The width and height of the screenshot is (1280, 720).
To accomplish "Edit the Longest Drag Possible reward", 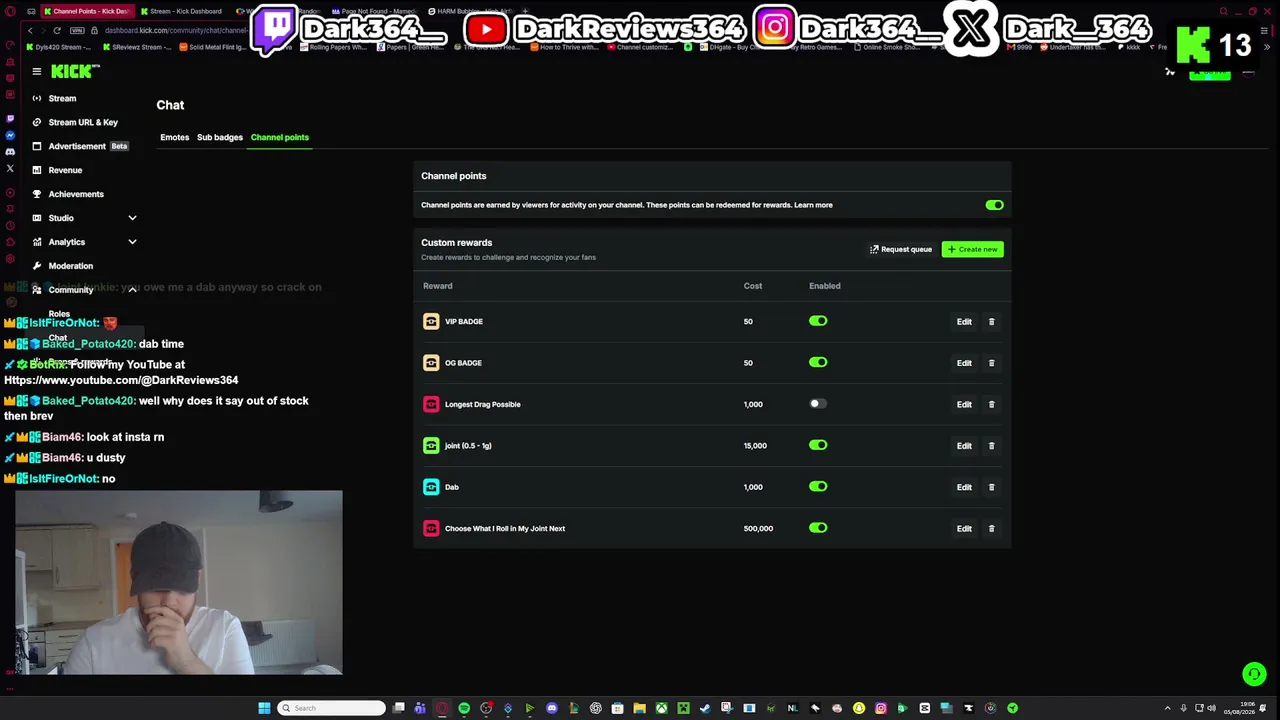I will (x=964, y=405).
